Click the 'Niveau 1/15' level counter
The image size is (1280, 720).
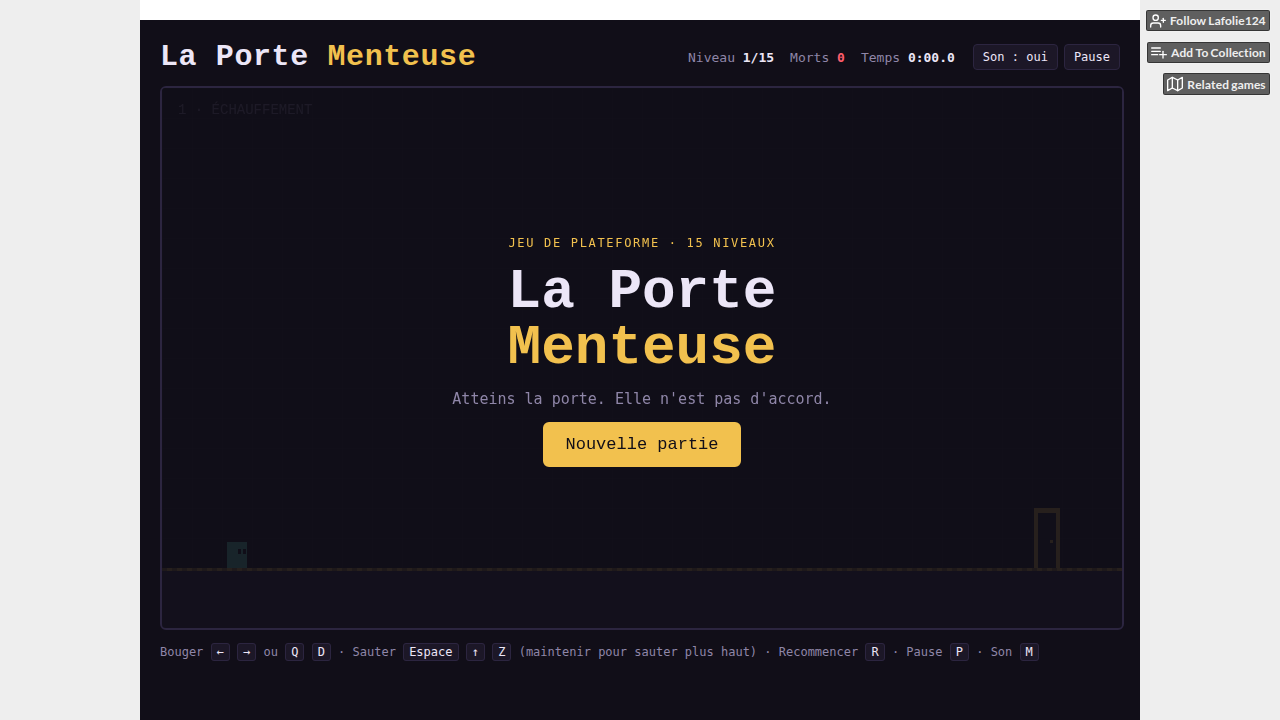(x=731, y=58)
